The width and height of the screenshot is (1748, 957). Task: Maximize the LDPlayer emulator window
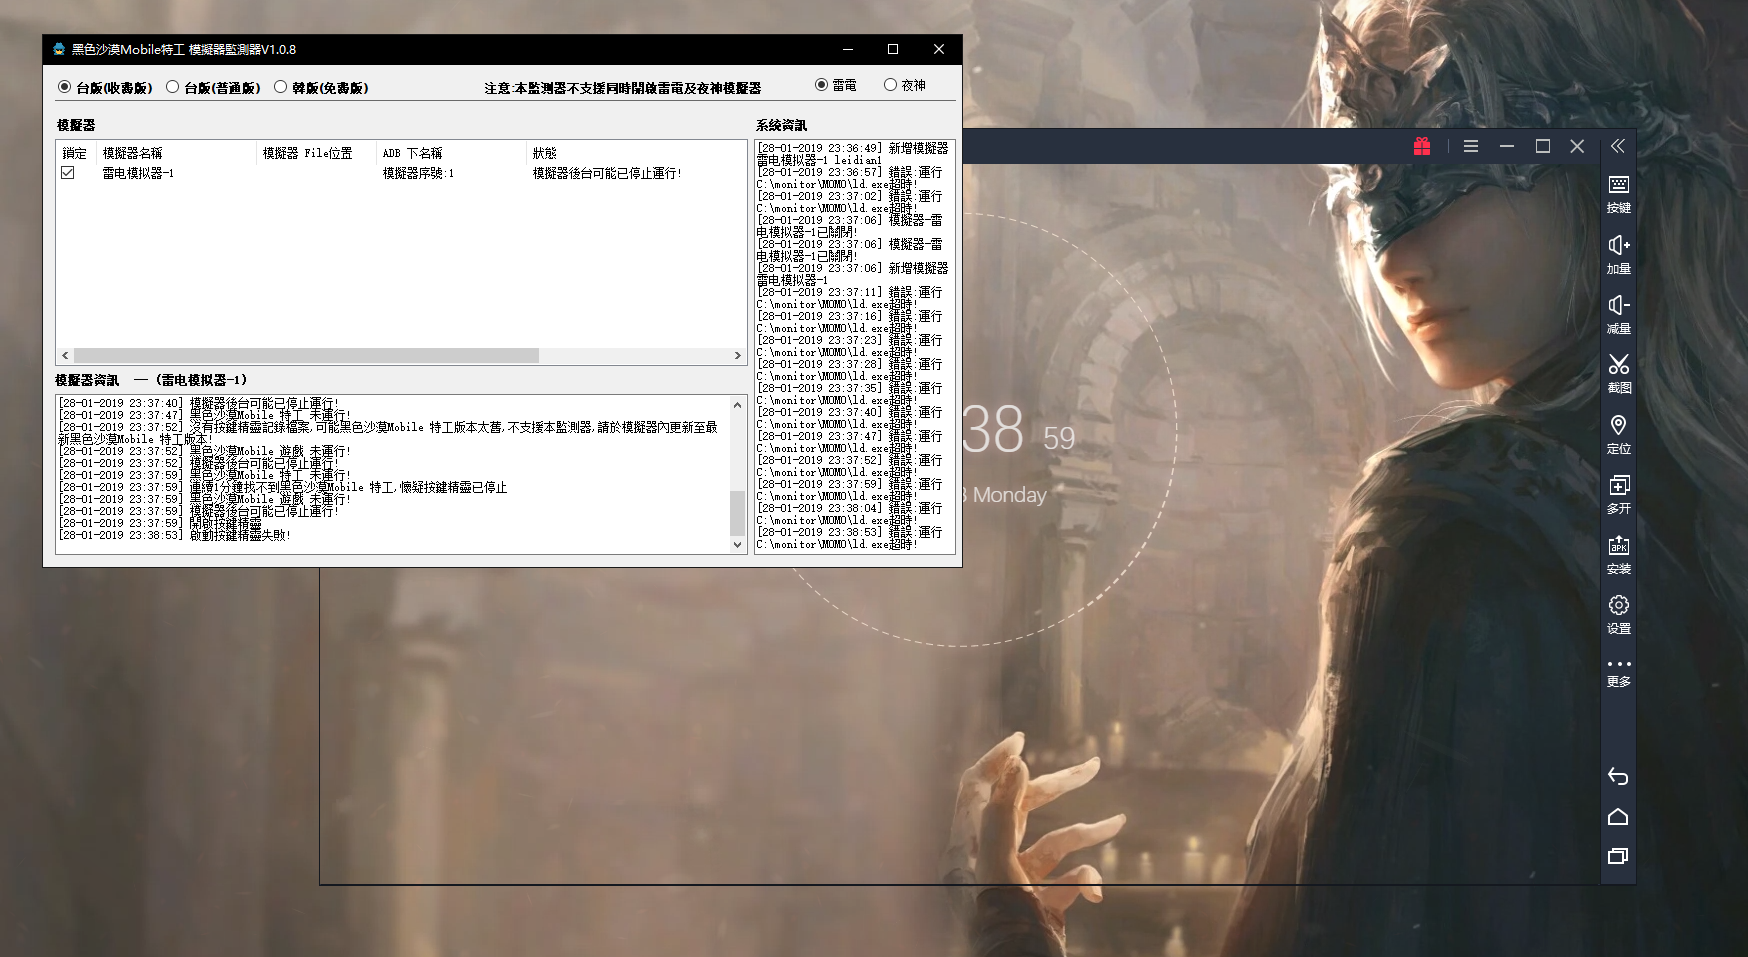(1543, 146)
